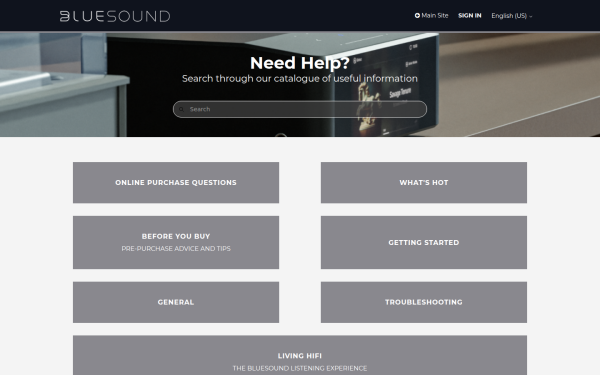Open the What's Hot category
600x375 pixels.
pos(424,183)
